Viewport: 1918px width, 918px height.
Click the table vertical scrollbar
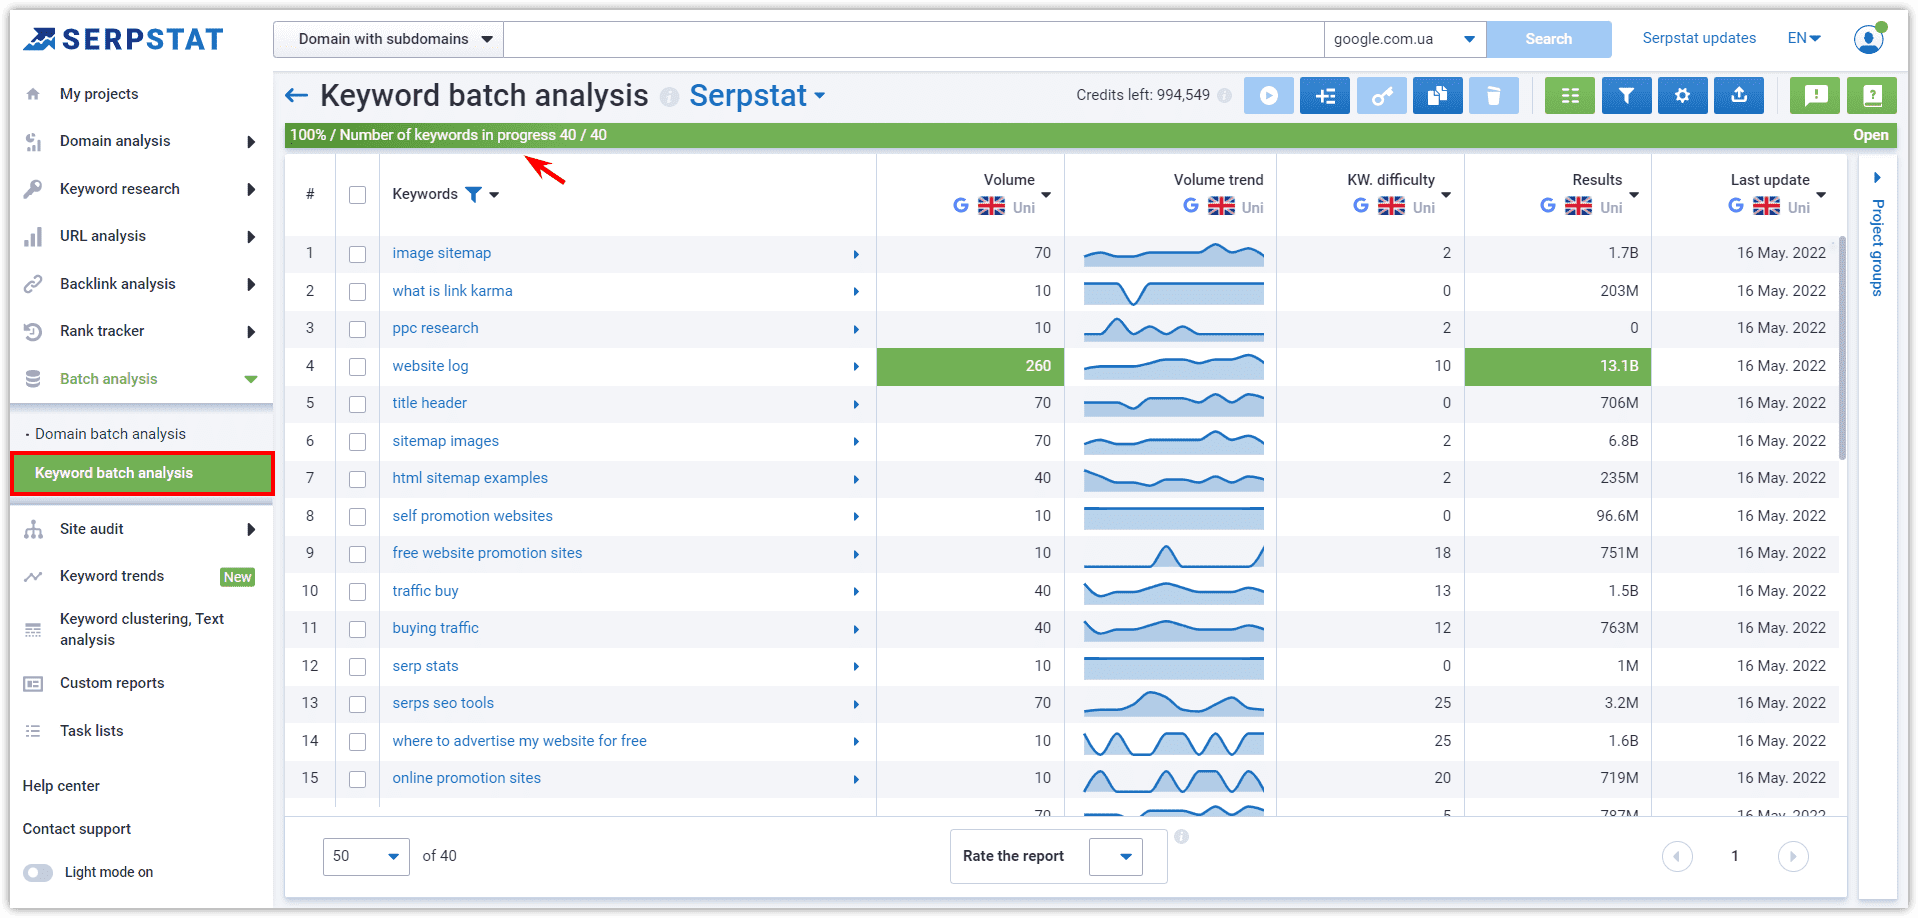click(x=1842, y=350)
